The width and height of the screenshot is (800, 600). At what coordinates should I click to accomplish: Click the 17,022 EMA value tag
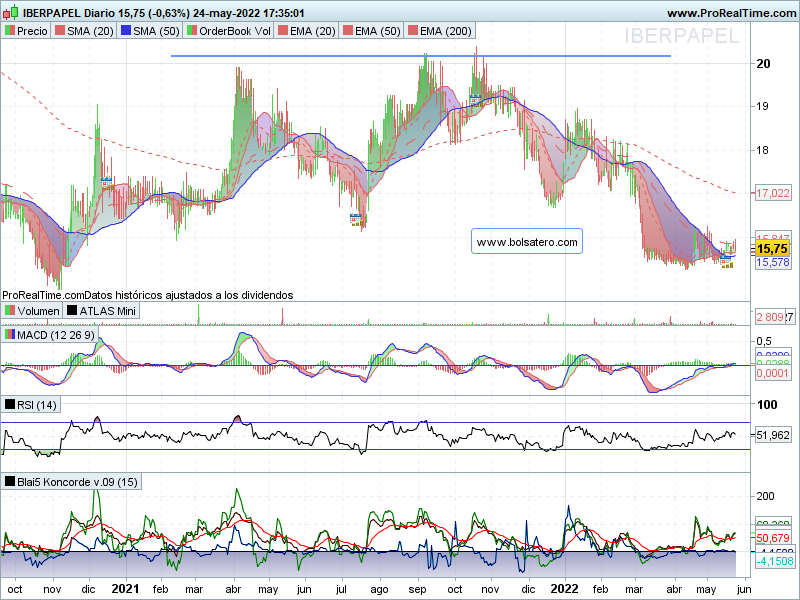click(772, 193)
